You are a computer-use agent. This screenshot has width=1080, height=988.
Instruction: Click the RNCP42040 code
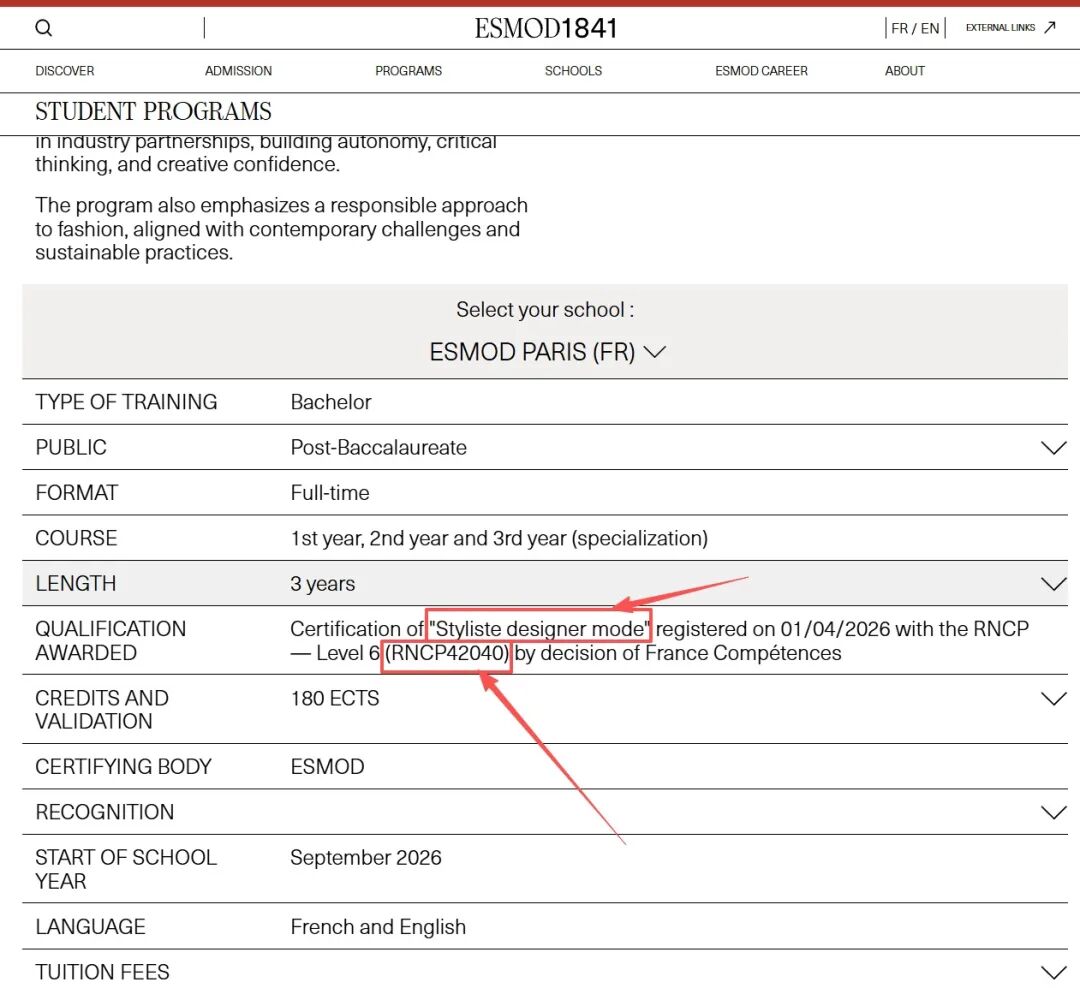(446, 653)
